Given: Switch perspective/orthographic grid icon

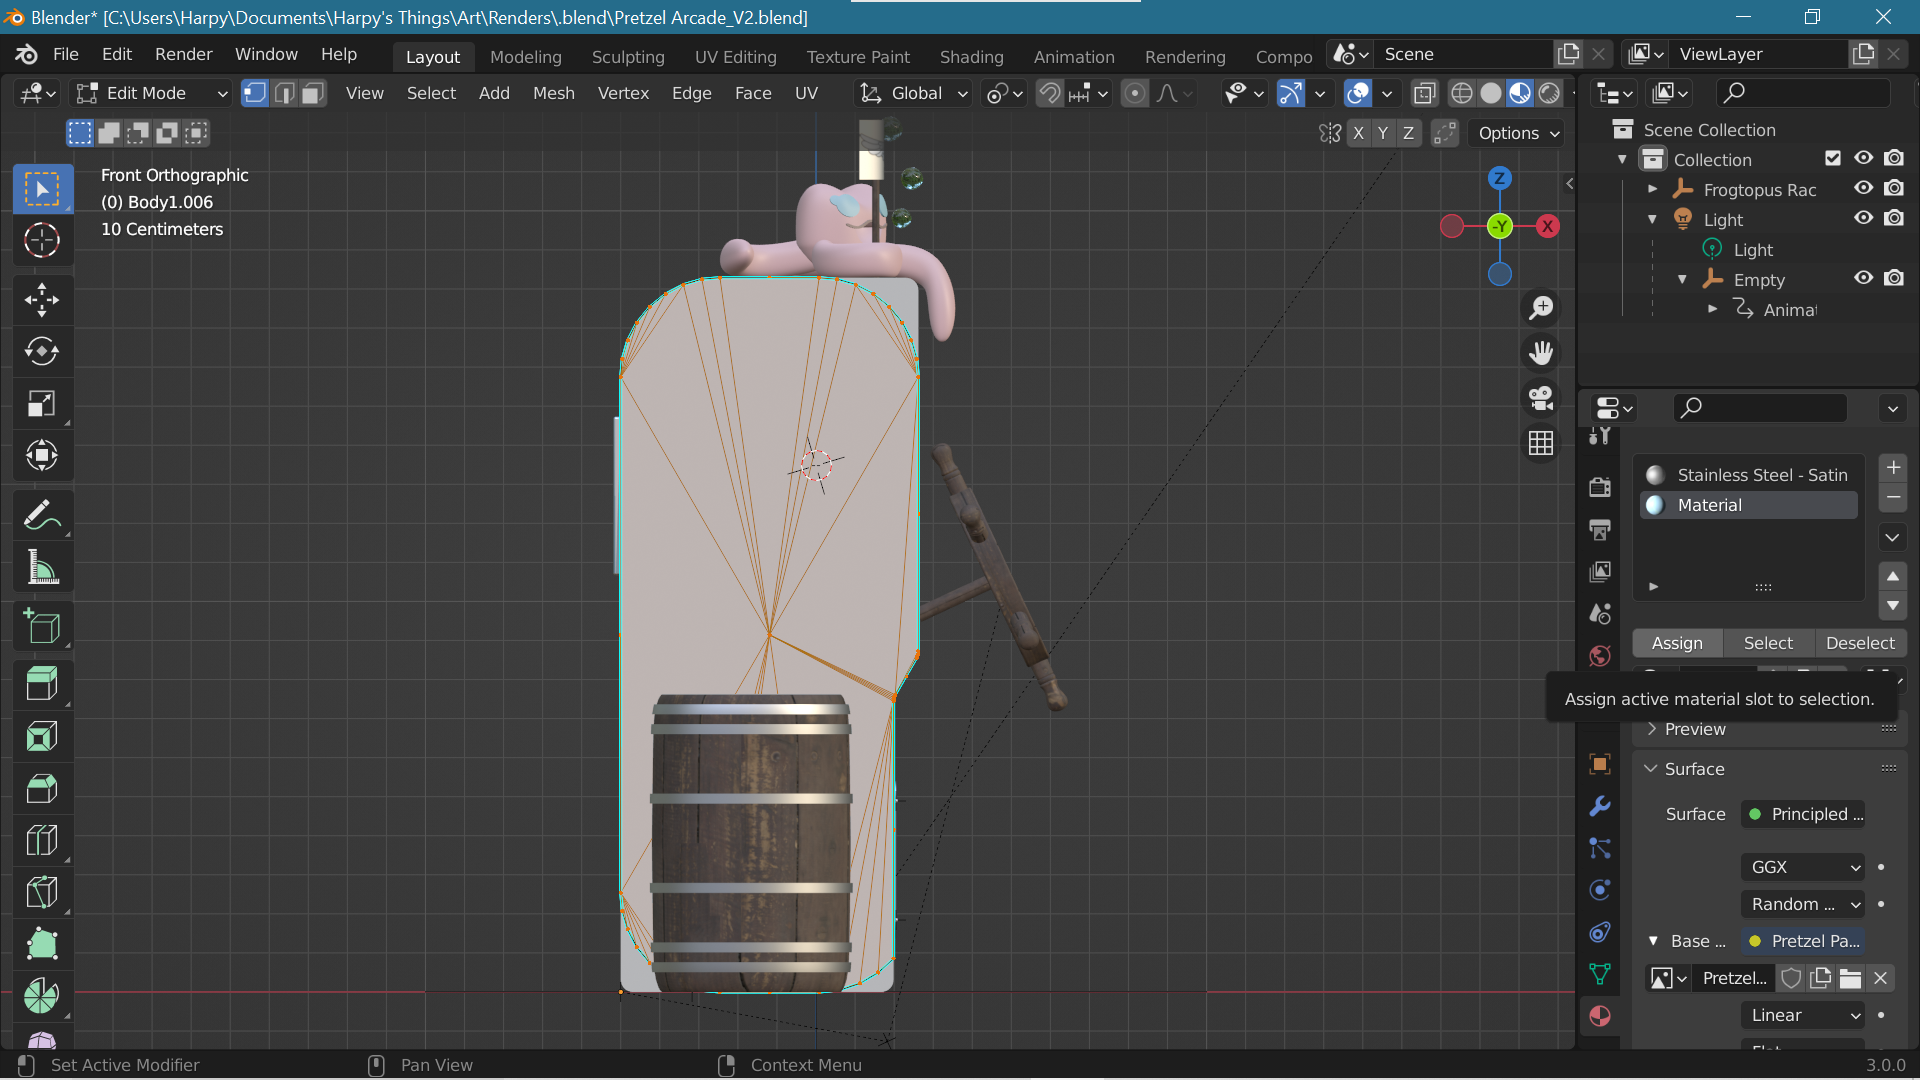Looking at the screenshot, I should pos(1541,443).
